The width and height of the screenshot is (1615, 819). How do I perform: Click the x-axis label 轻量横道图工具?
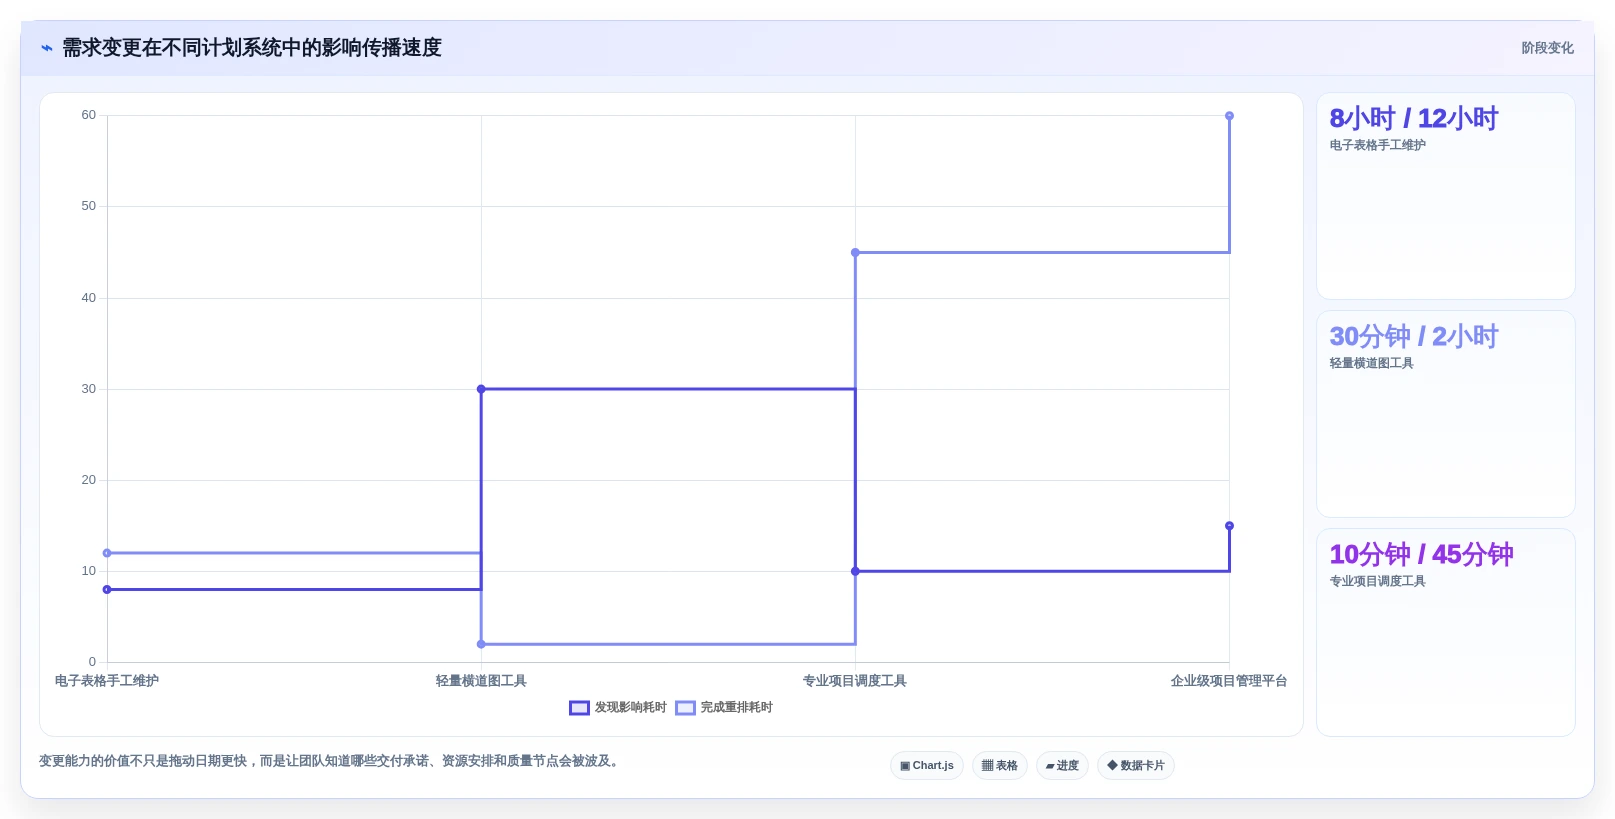pyautogui.click(x=481, y=681)
